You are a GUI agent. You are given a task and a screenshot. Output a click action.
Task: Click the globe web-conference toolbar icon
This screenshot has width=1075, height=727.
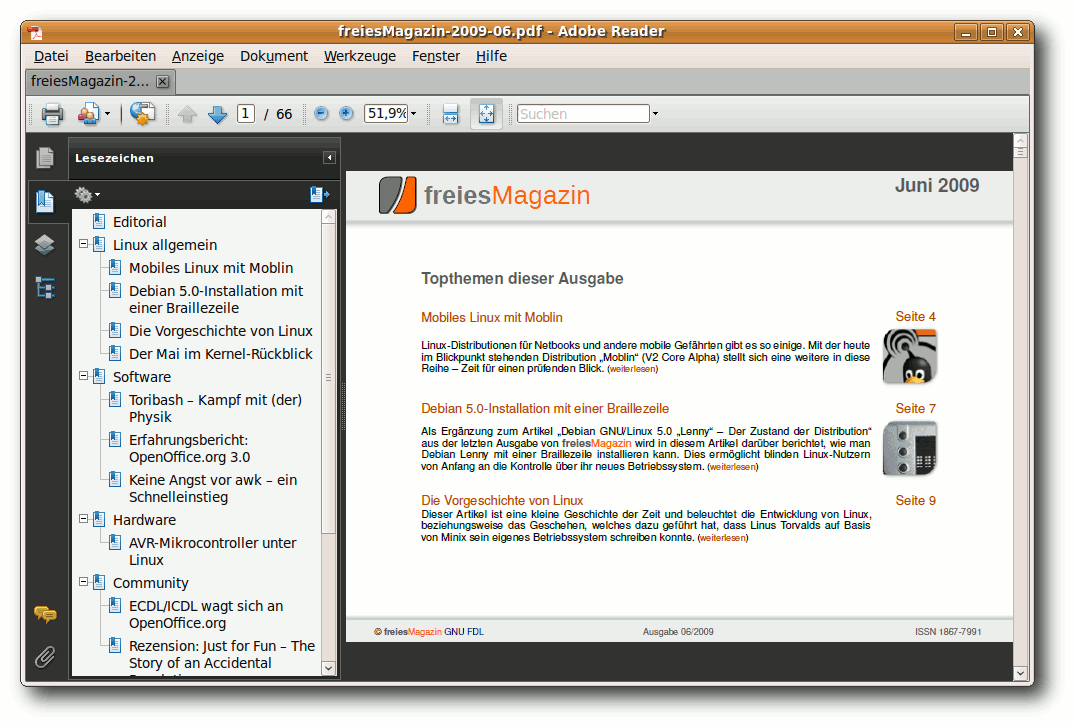click(143, 114)
